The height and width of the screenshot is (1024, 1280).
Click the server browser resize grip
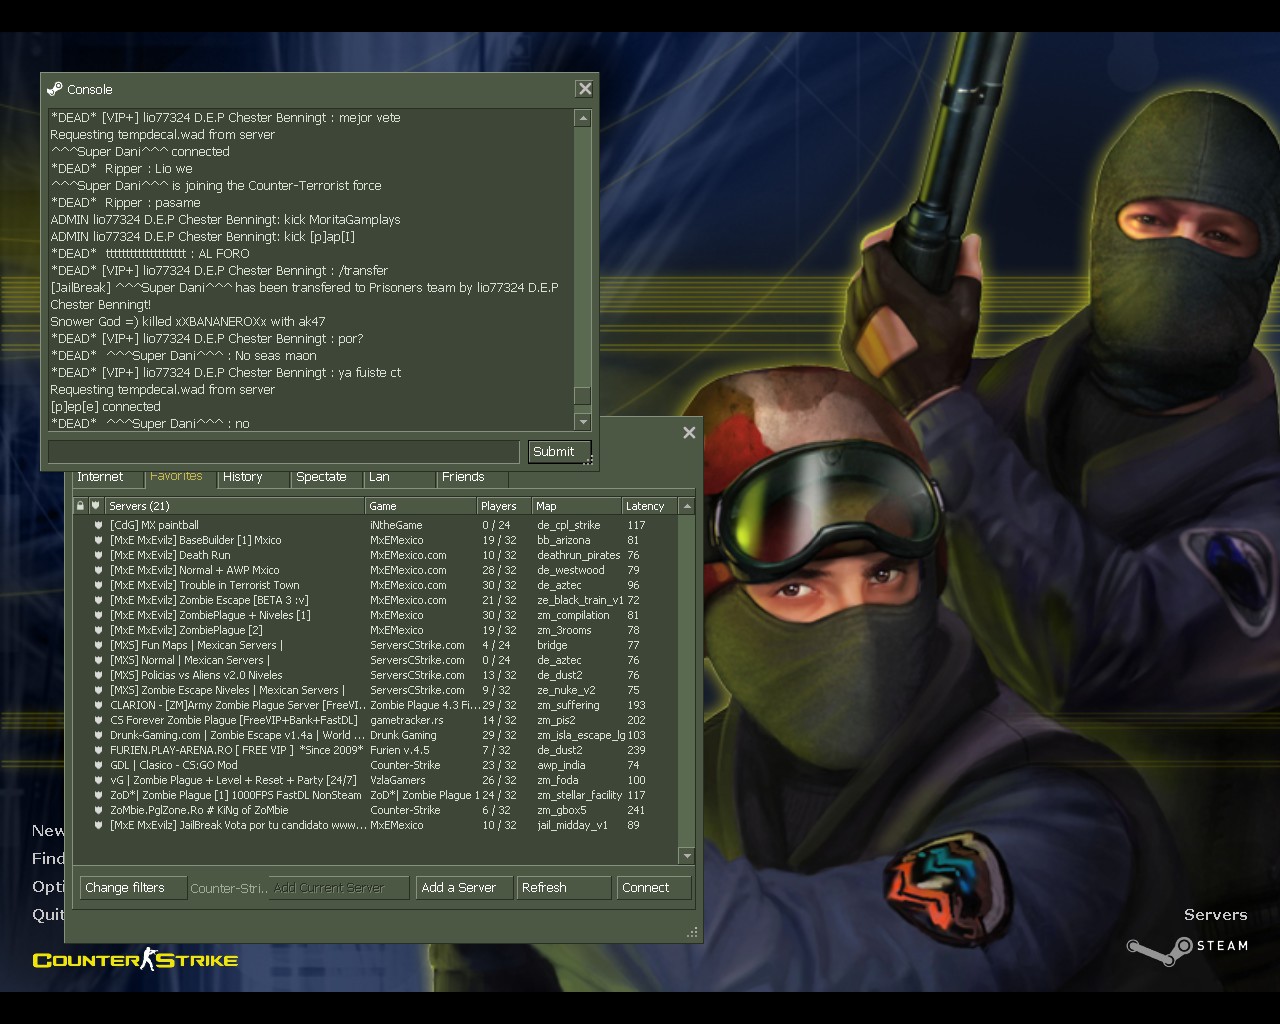point(692,932)
